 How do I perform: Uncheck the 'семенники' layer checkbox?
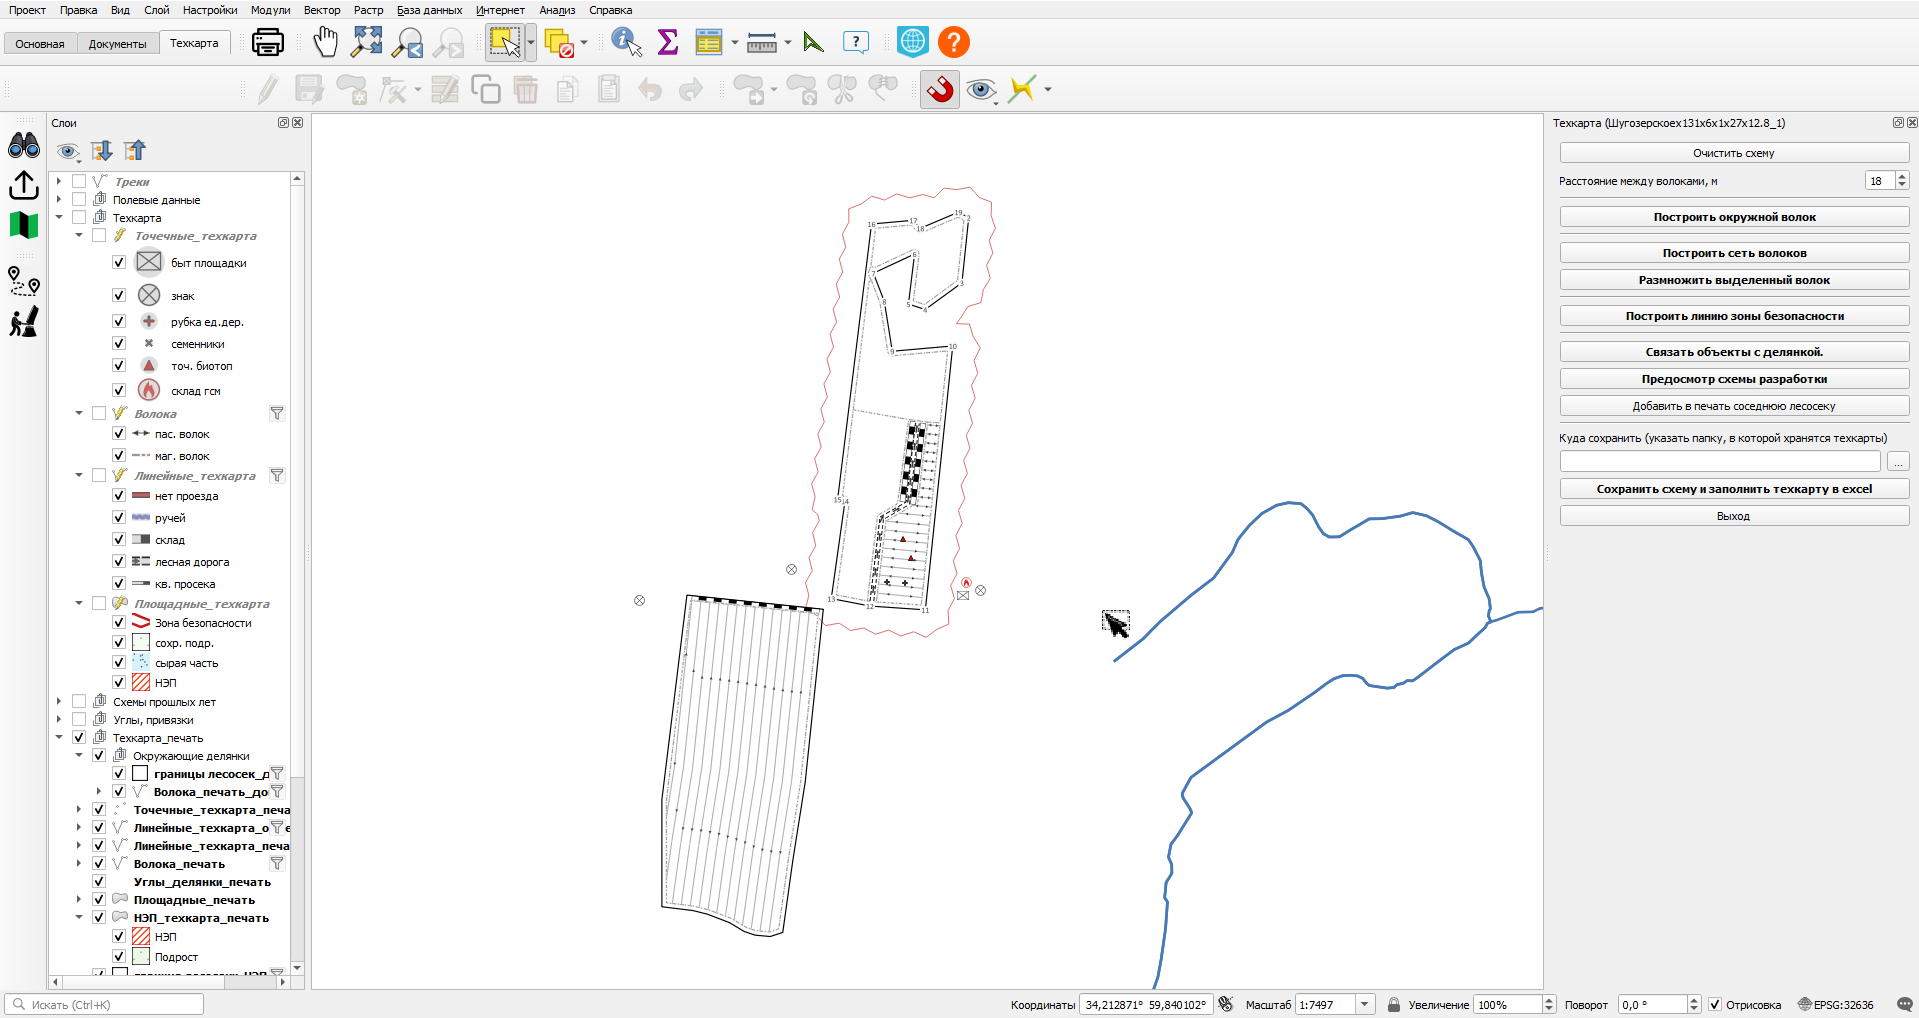tap(119, 343)
